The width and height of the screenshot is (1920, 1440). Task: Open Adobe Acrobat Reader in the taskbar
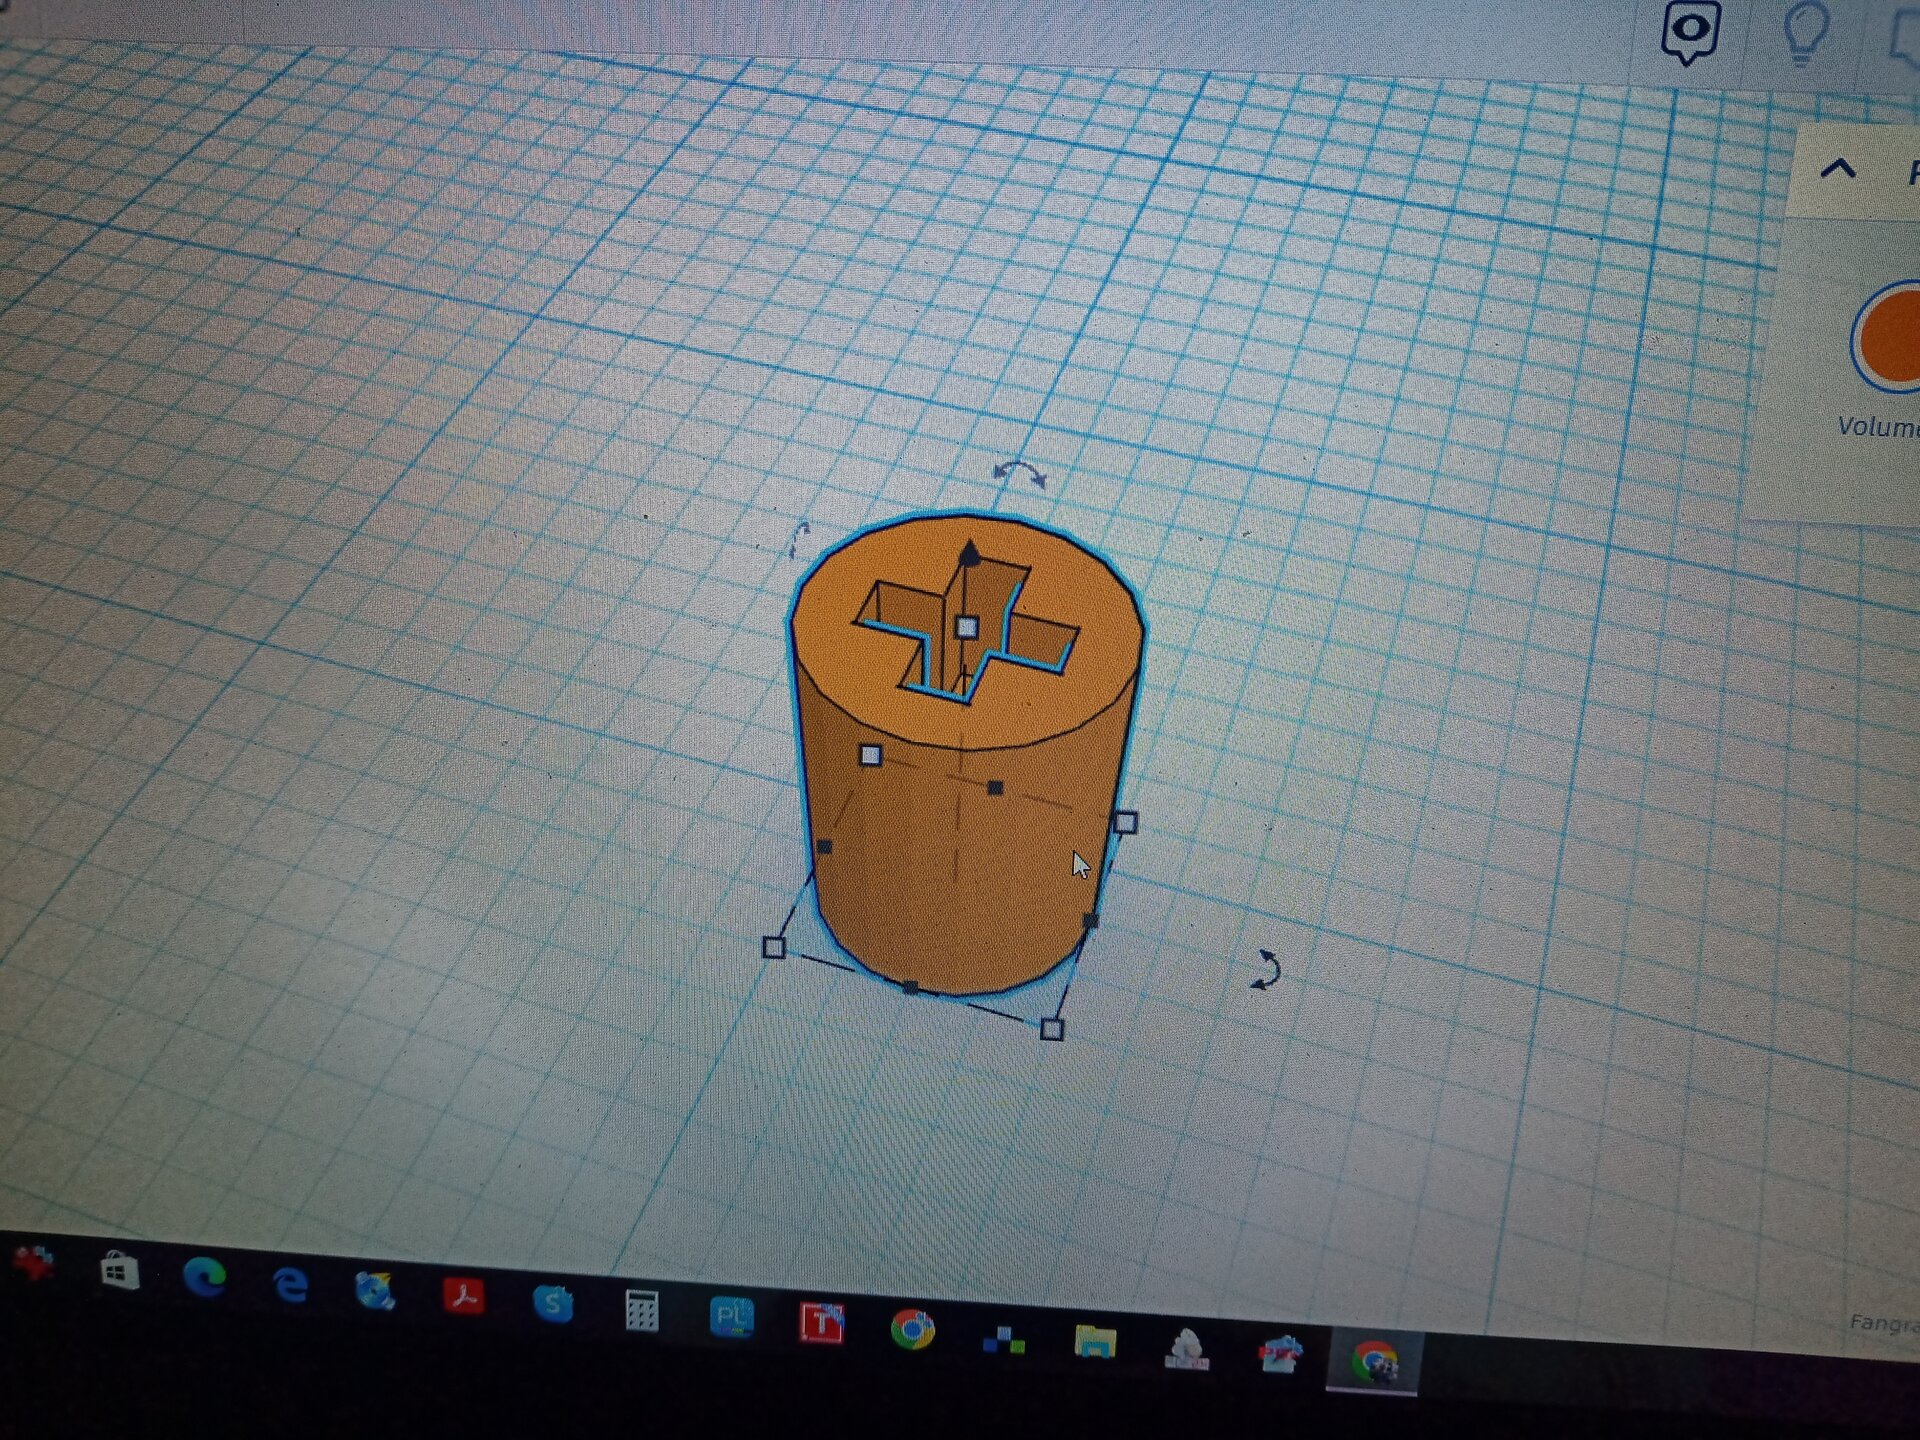463,1296
